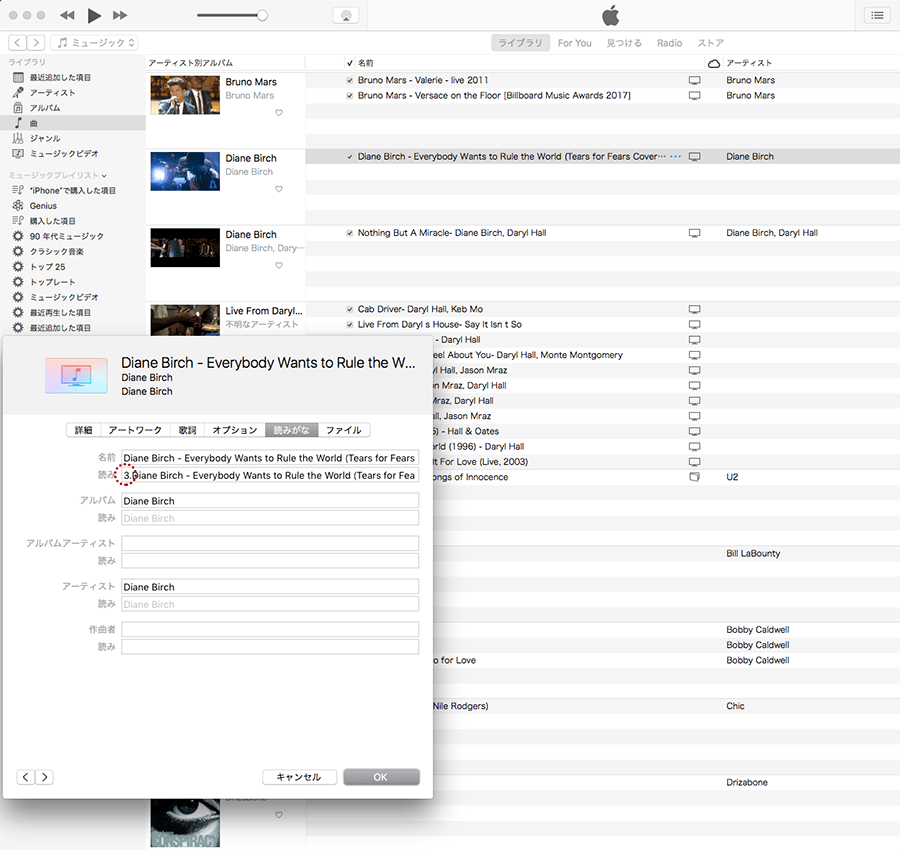Click the Play button in the toolbar

94,15
